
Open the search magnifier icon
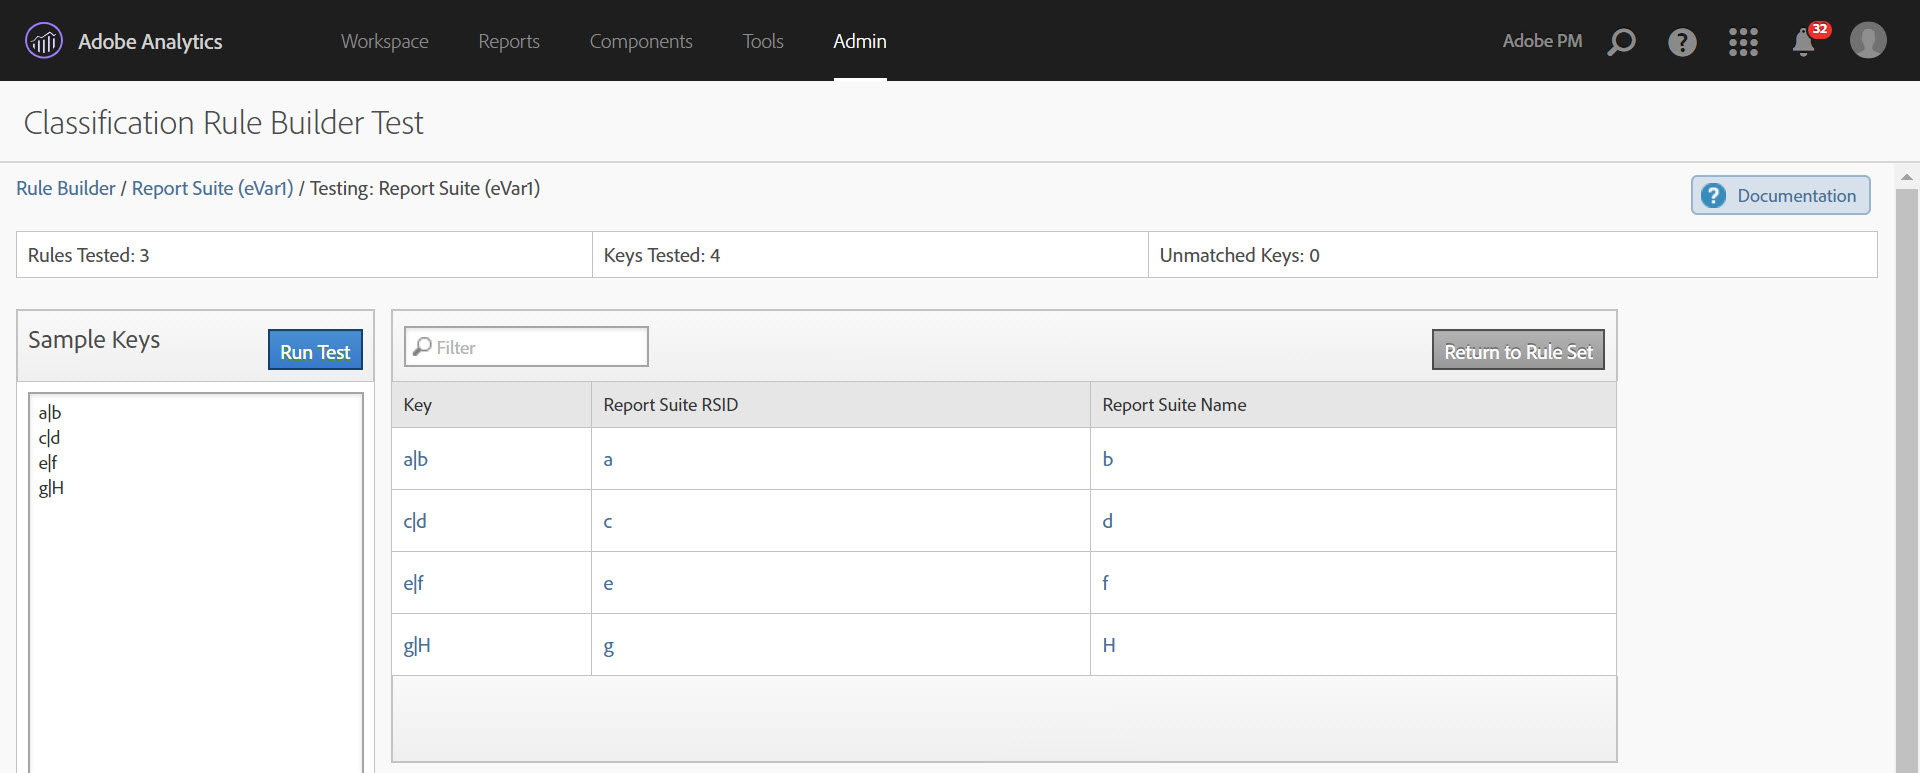[x=1621, y=42]
